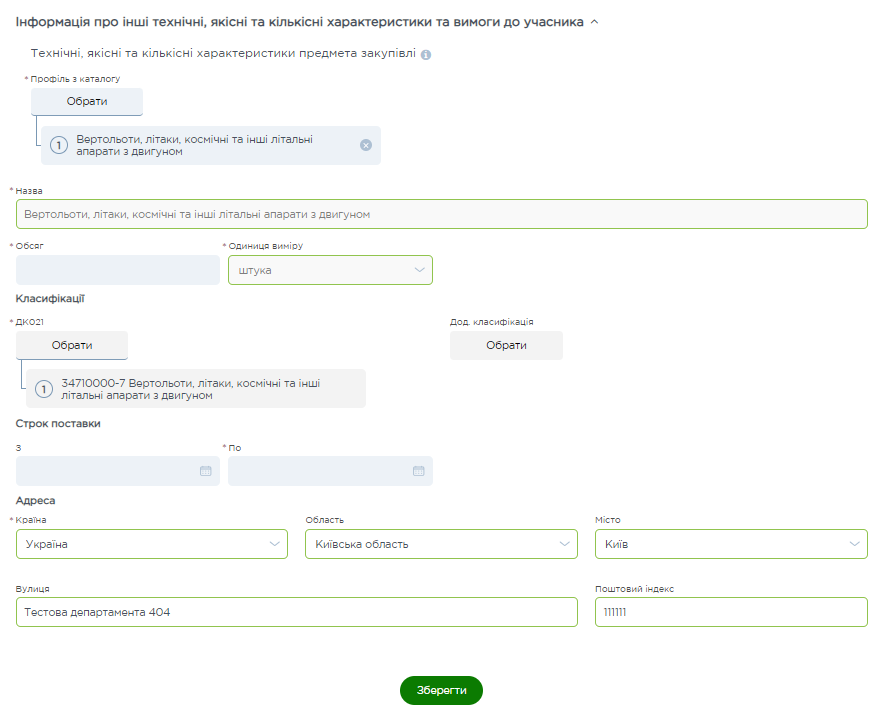890x715 pixels.
Task: Expand the Область dropdown list
Action: coord(441,544)
